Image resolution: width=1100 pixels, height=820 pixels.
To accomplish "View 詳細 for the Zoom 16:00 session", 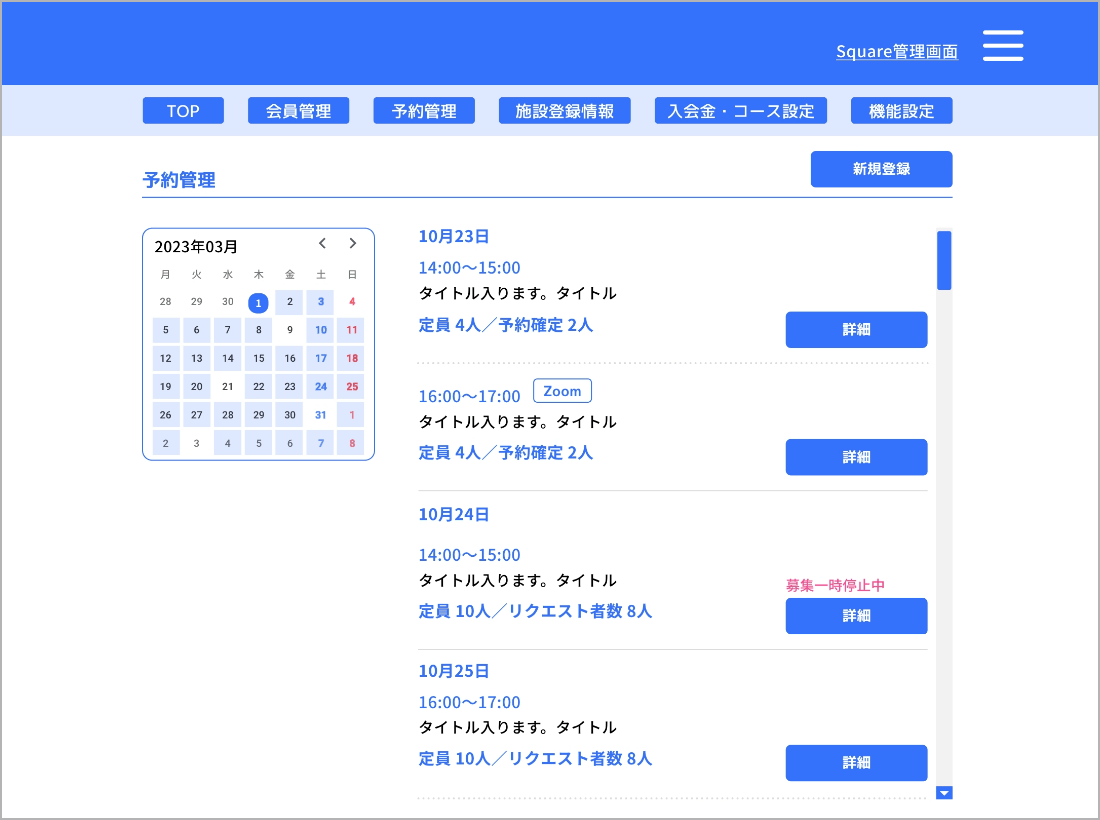I will coord(856,457).
